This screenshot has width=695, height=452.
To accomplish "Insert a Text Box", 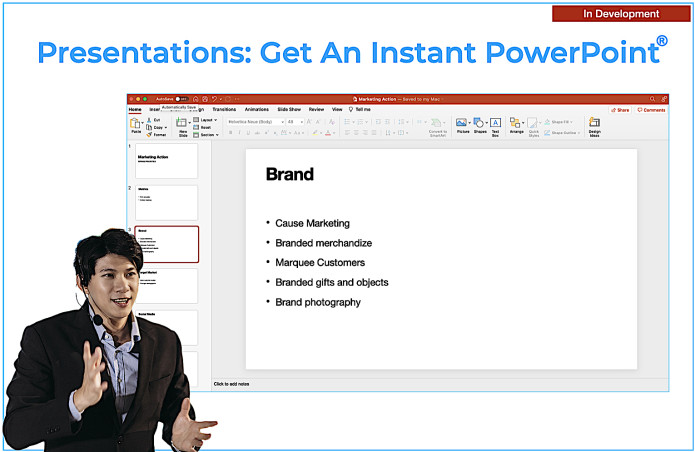I will click(495, 124).
